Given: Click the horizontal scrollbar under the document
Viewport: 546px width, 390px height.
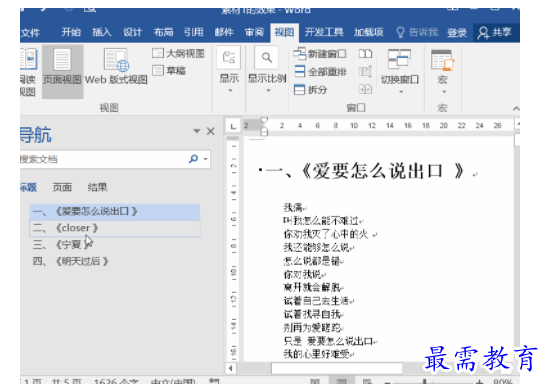Looking at the screenshot, I should click(x=336, y=368).
